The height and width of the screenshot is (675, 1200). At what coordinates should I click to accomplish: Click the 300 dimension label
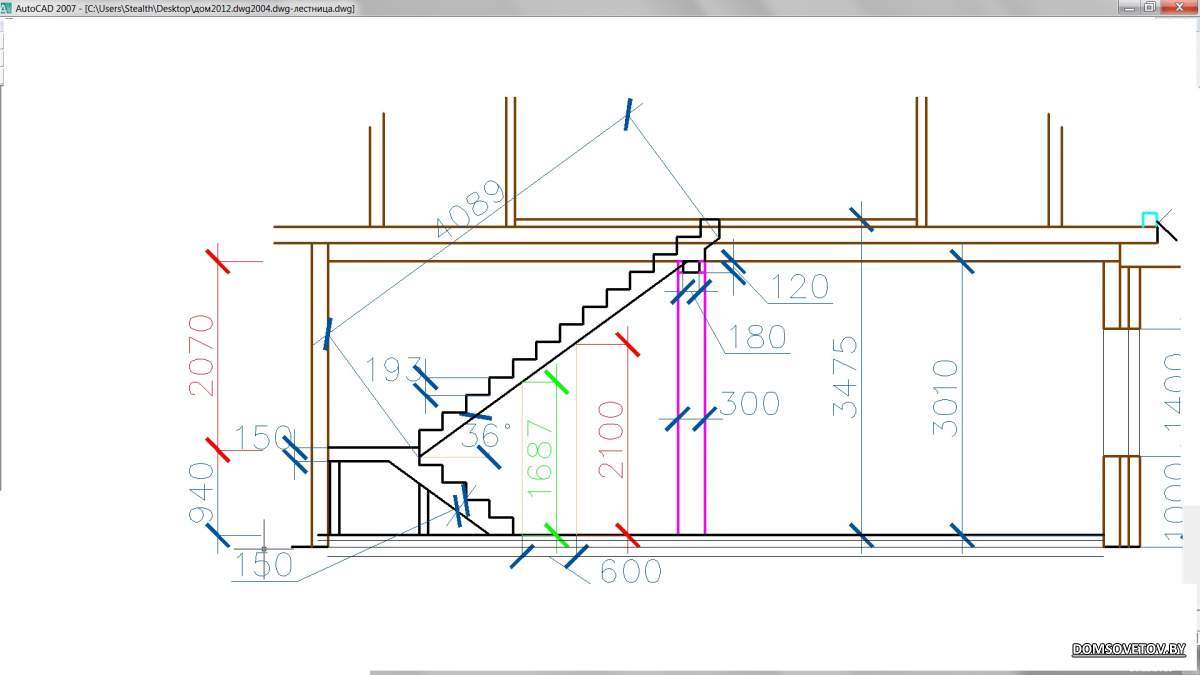pyautogui.click(x=750, y=404)
